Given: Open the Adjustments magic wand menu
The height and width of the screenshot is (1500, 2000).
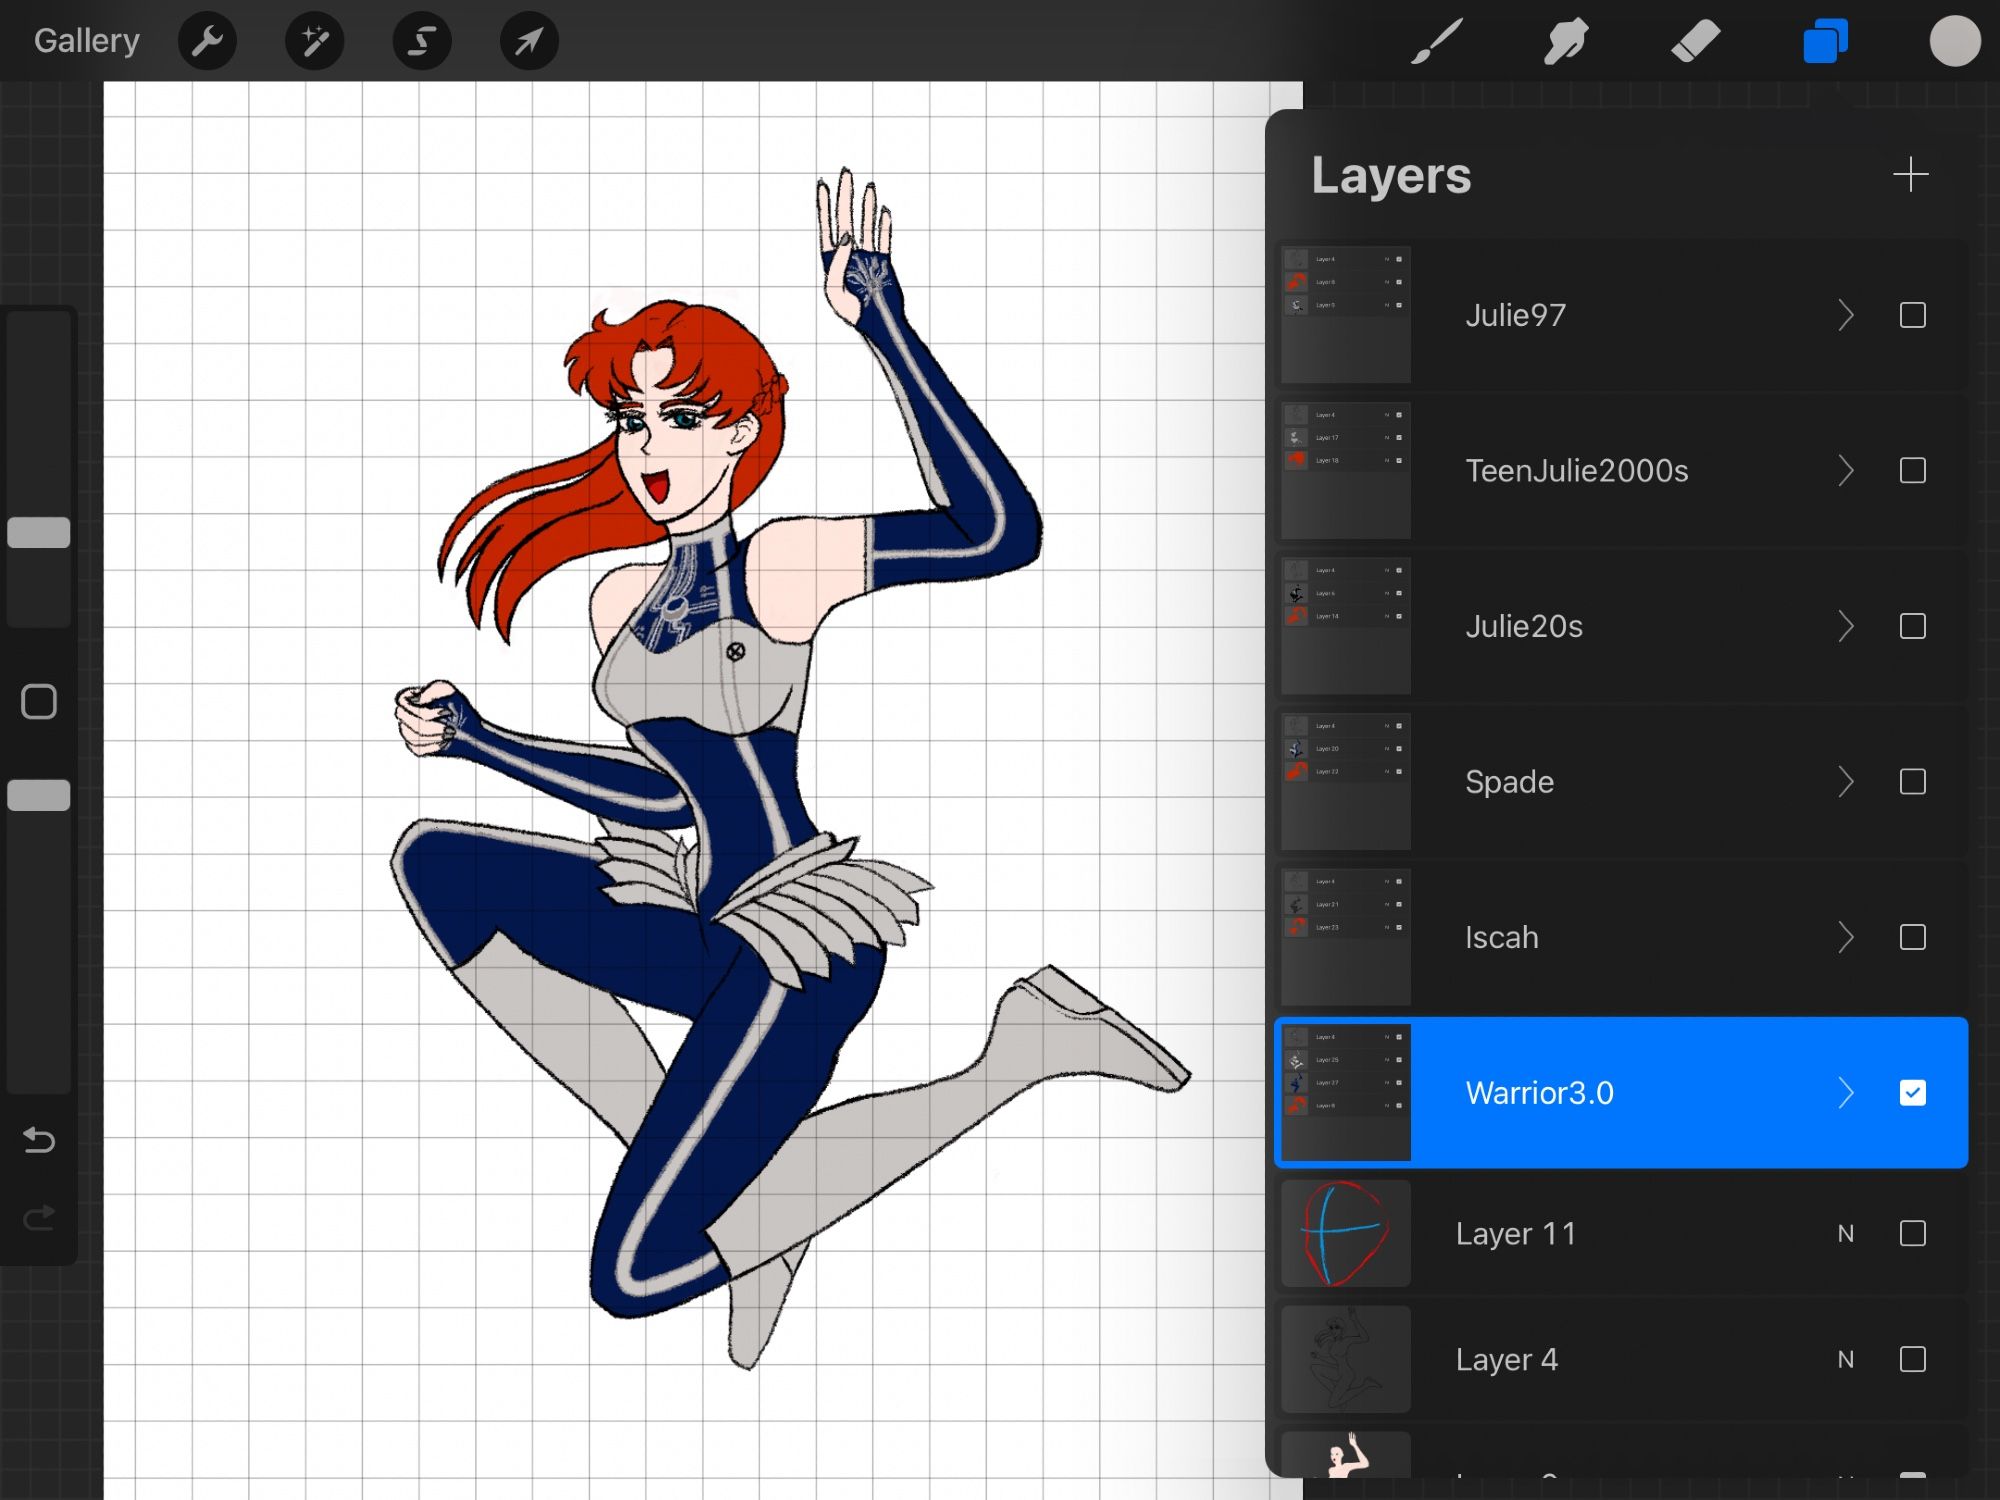Looking at the screenshot, I should tap(315, 41).
